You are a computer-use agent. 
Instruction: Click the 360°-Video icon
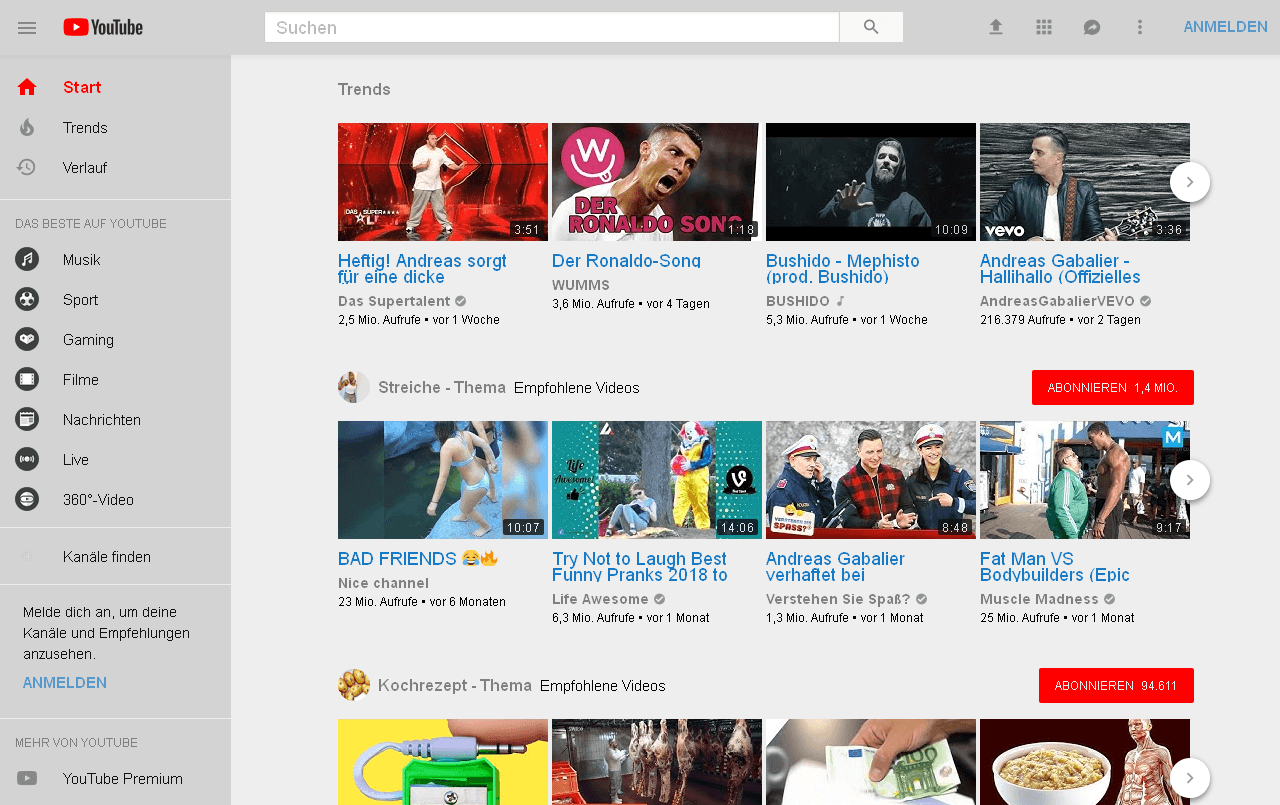point(27,499)
